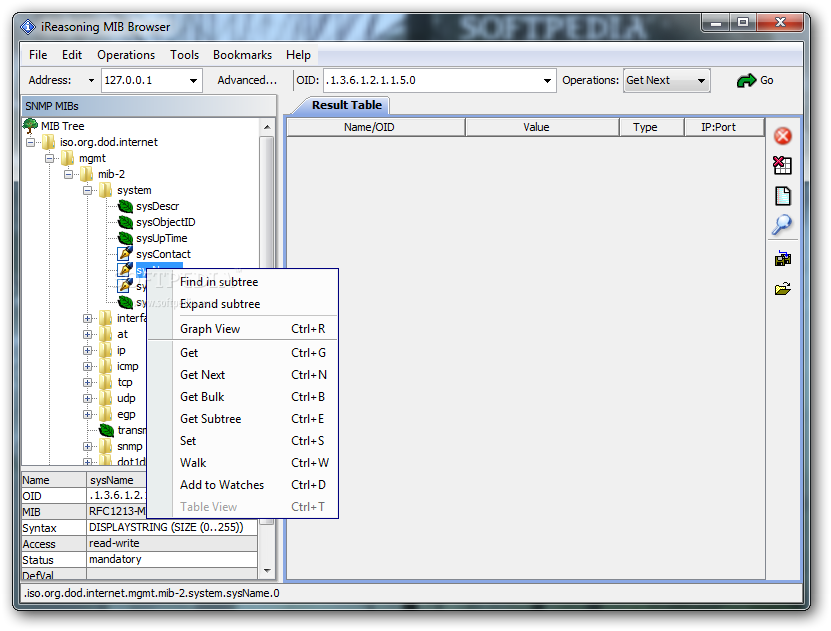Open the Help menu
The width and height of the screenshot is (831, 631).
(298, 55)
